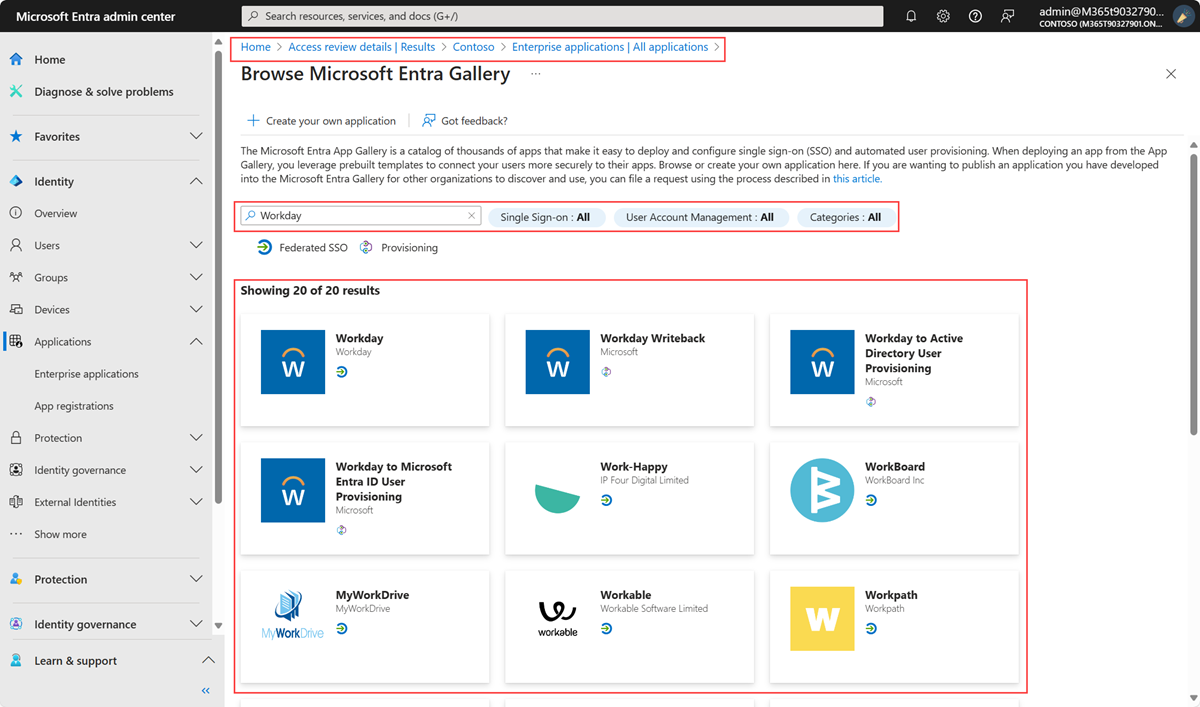The height and width of the screenshot is (707, 1200).
Task: Clear the Workday search with the X icon
Action: 471,215
